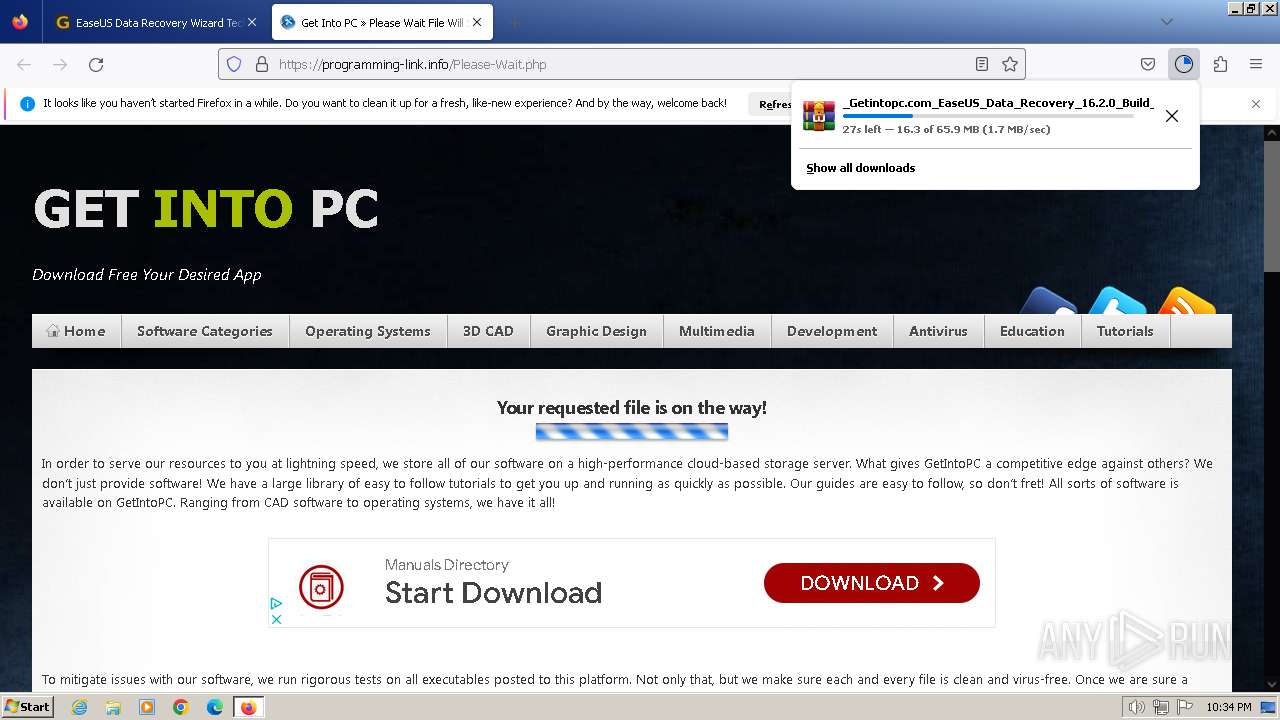Open the Multimedia menu
Screen dimensions: 1280x720
pyautogui.click(x=717, y=331)
